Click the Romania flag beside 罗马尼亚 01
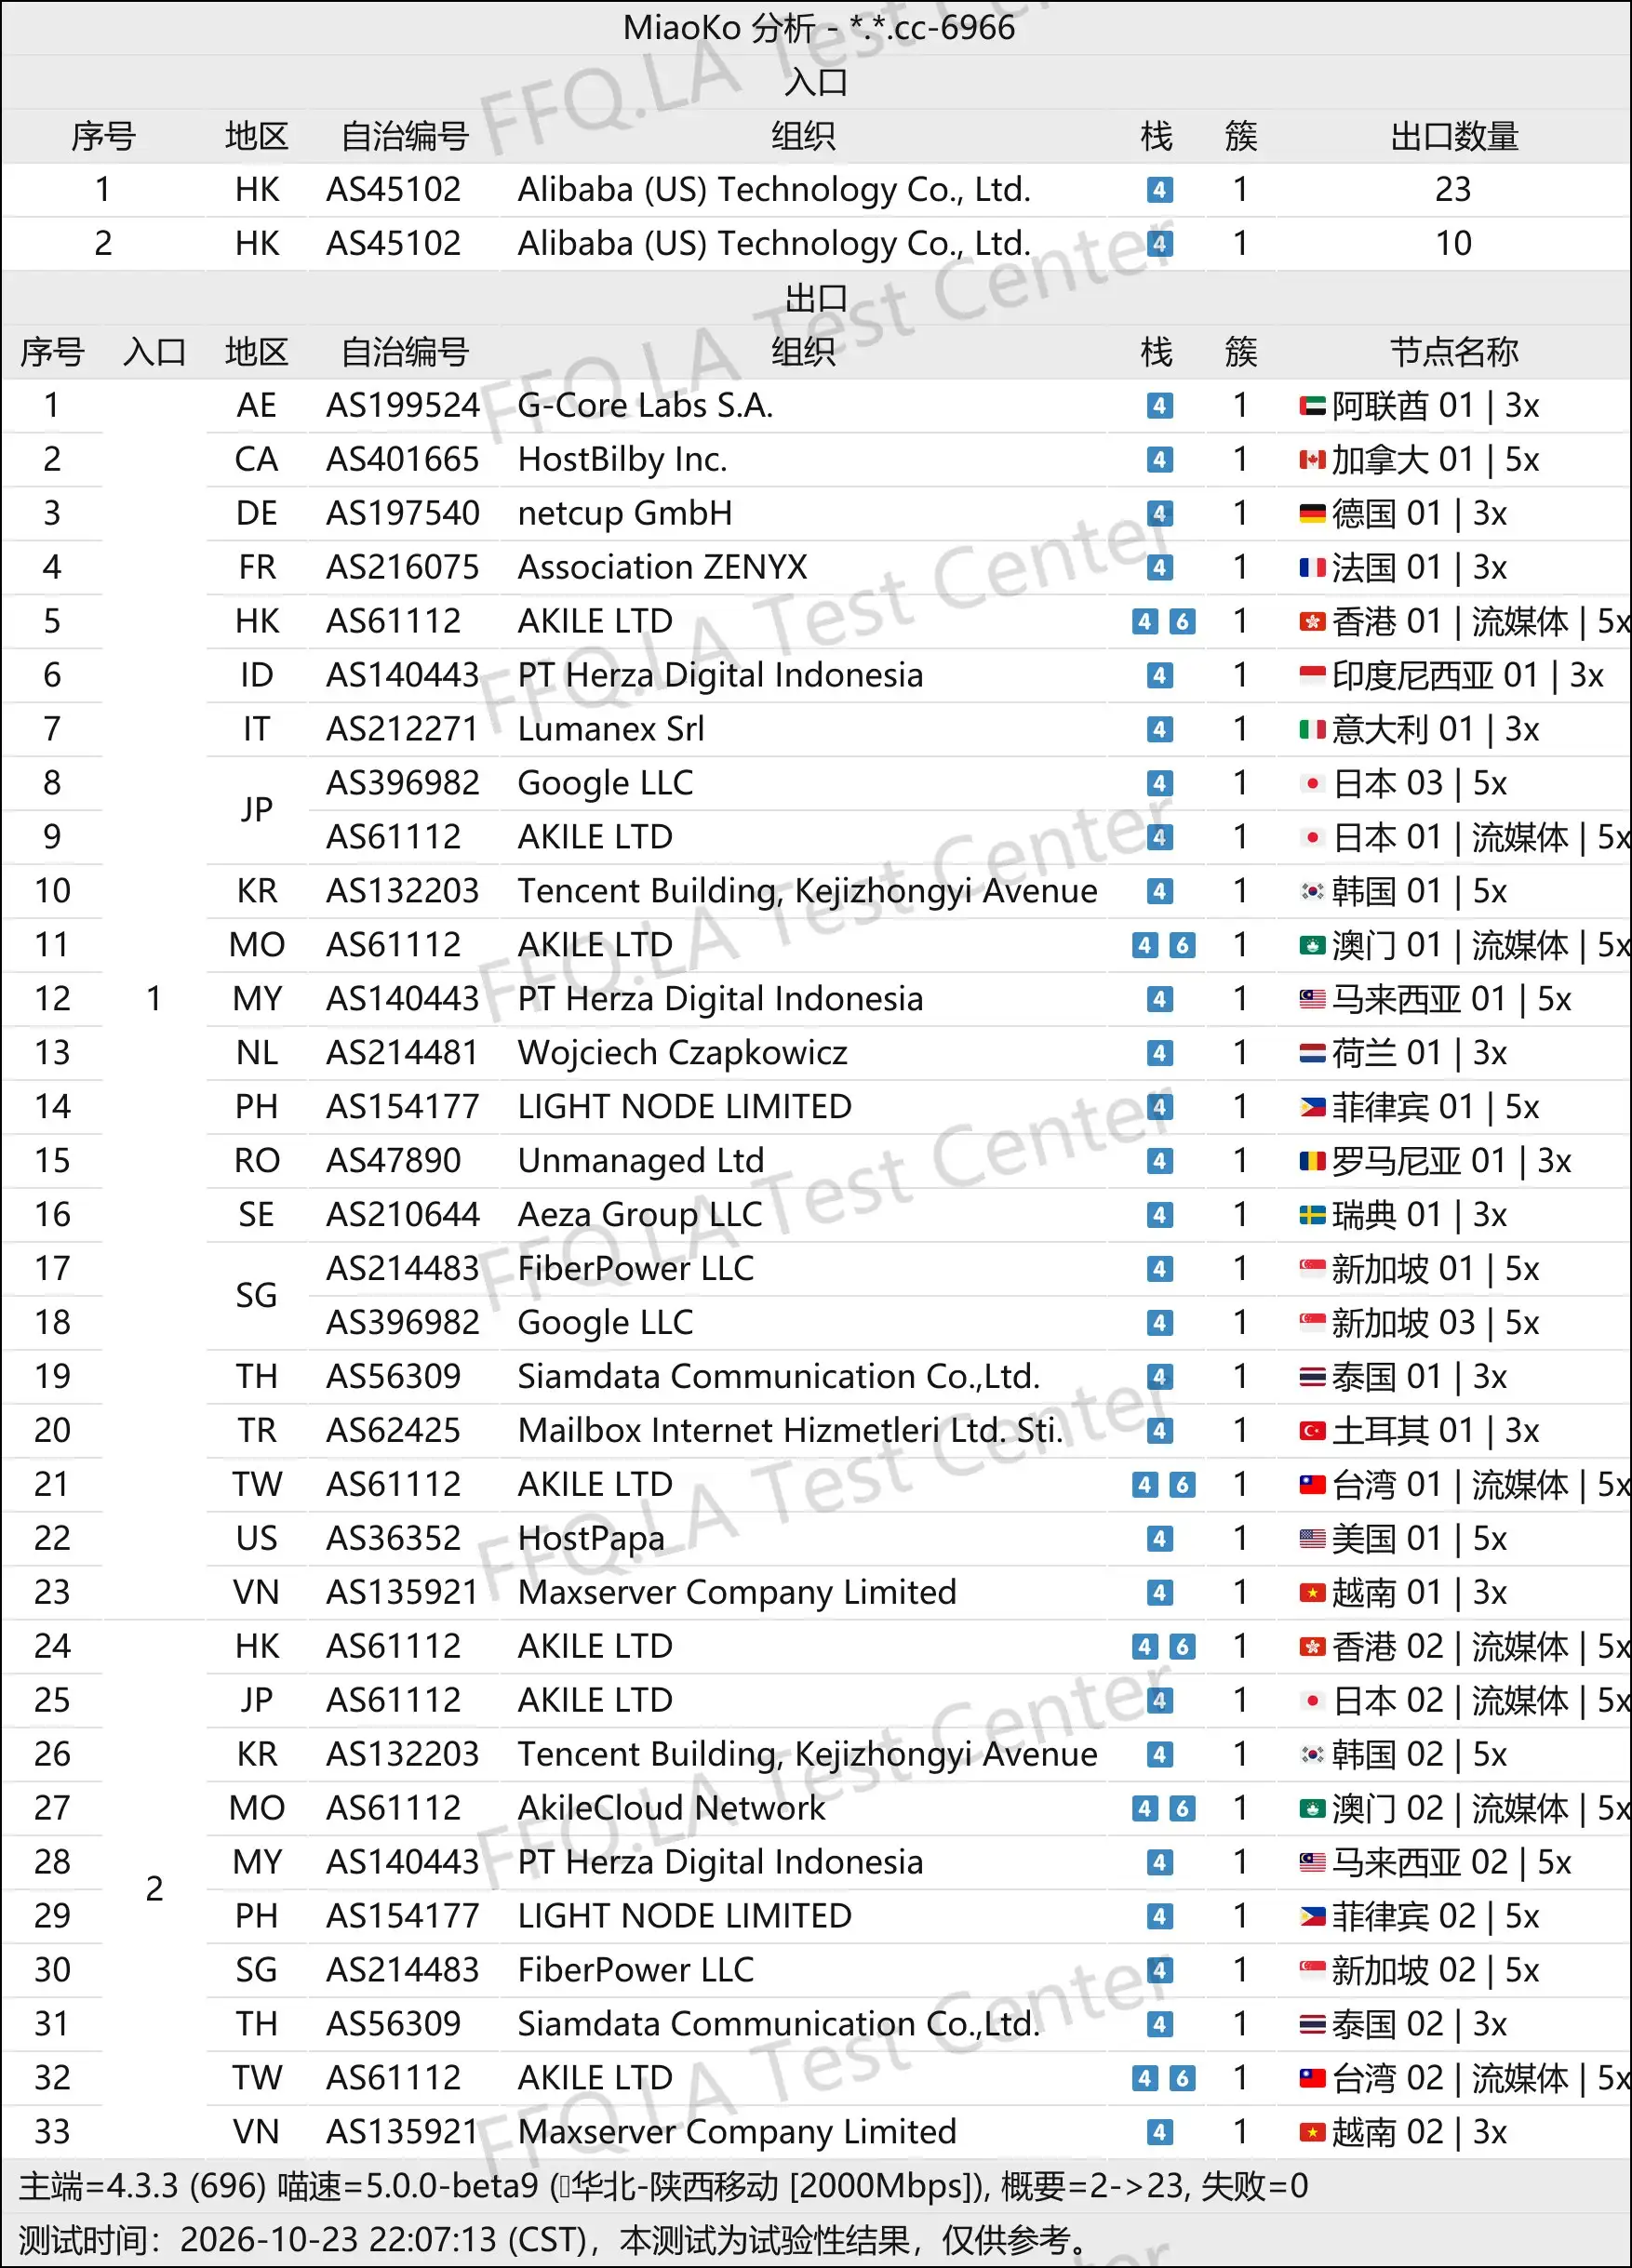Screen dimensions: 1632x2268 coord(1312,1161)
